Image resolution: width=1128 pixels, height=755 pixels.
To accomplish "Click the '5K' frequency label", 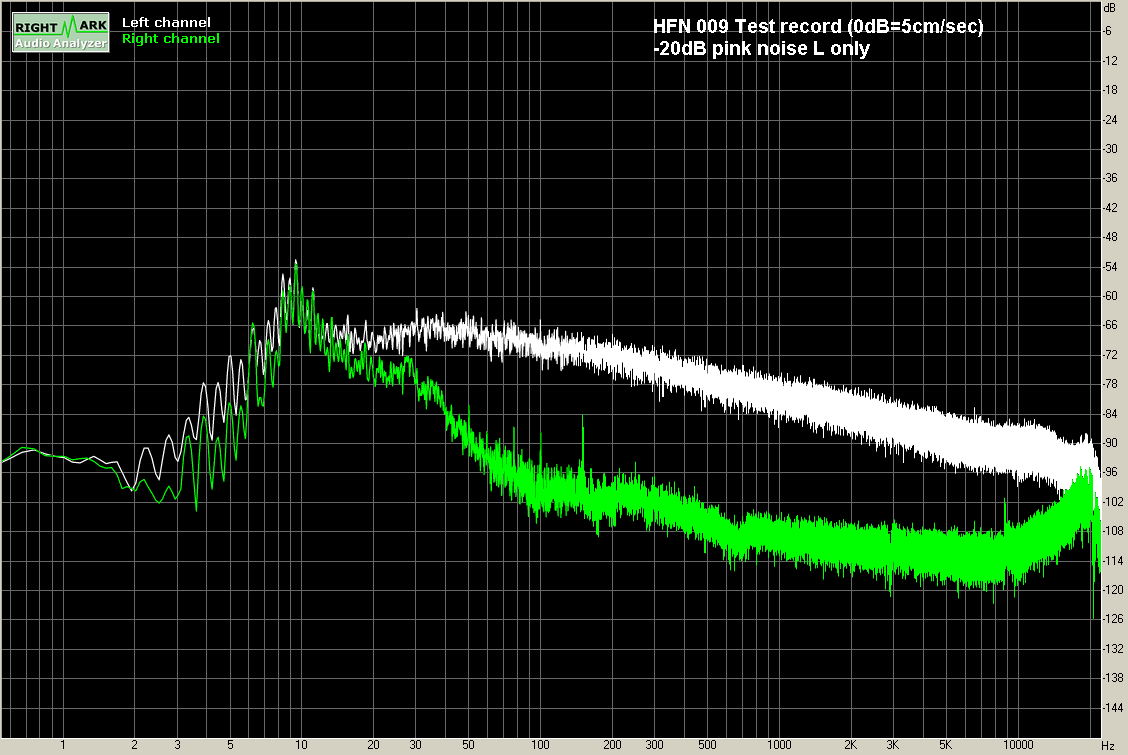I will (945, 745).
